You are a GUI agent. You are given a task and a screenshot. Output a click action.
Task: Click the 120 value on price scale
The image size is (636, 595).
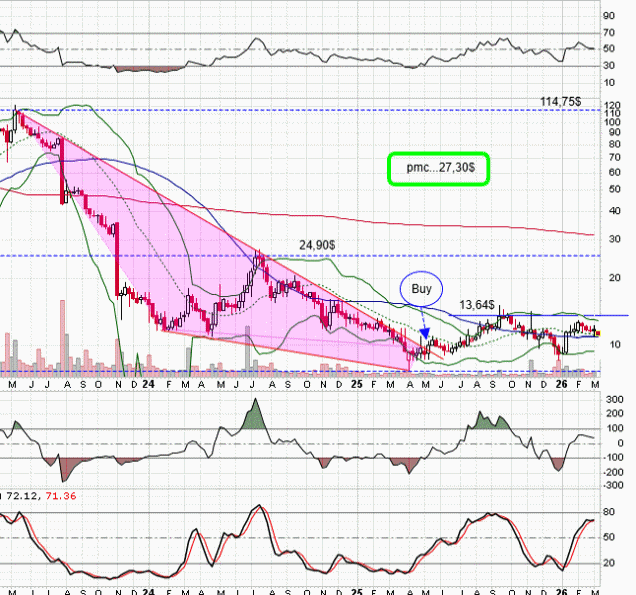(x=608, y=102)
